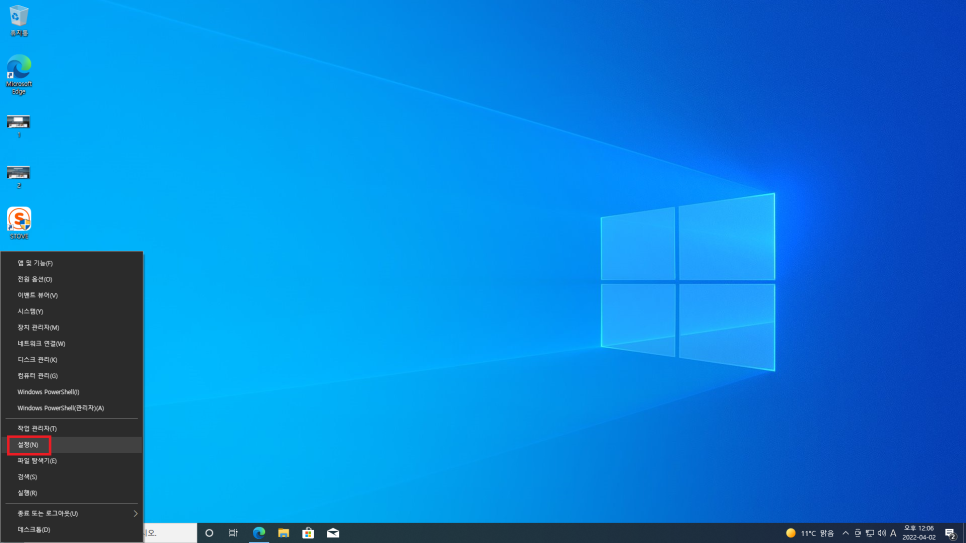Open the 앱 및 기능(F) menu entry
The image size is (966, 543).
pyautogui.click(x=71, y=263)
